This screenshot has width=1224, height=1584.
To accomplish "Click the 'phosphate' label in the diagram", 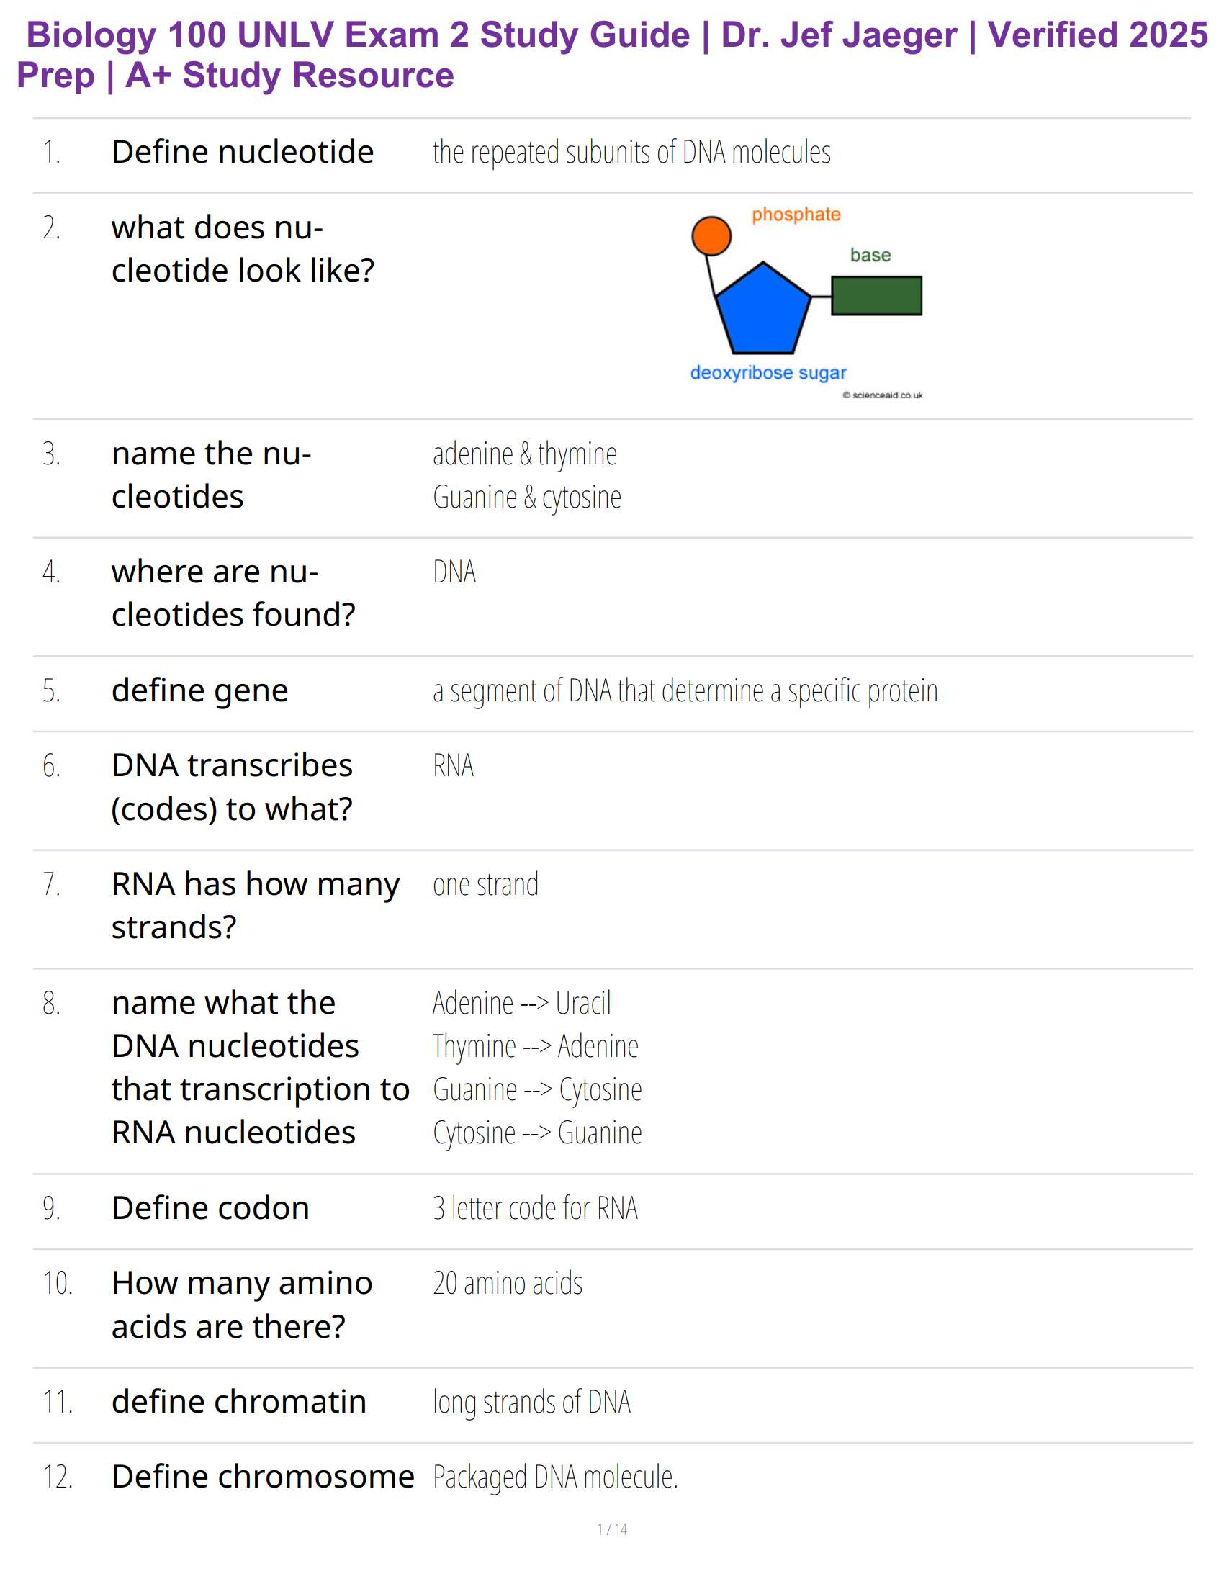I will (x=796, y=215).
